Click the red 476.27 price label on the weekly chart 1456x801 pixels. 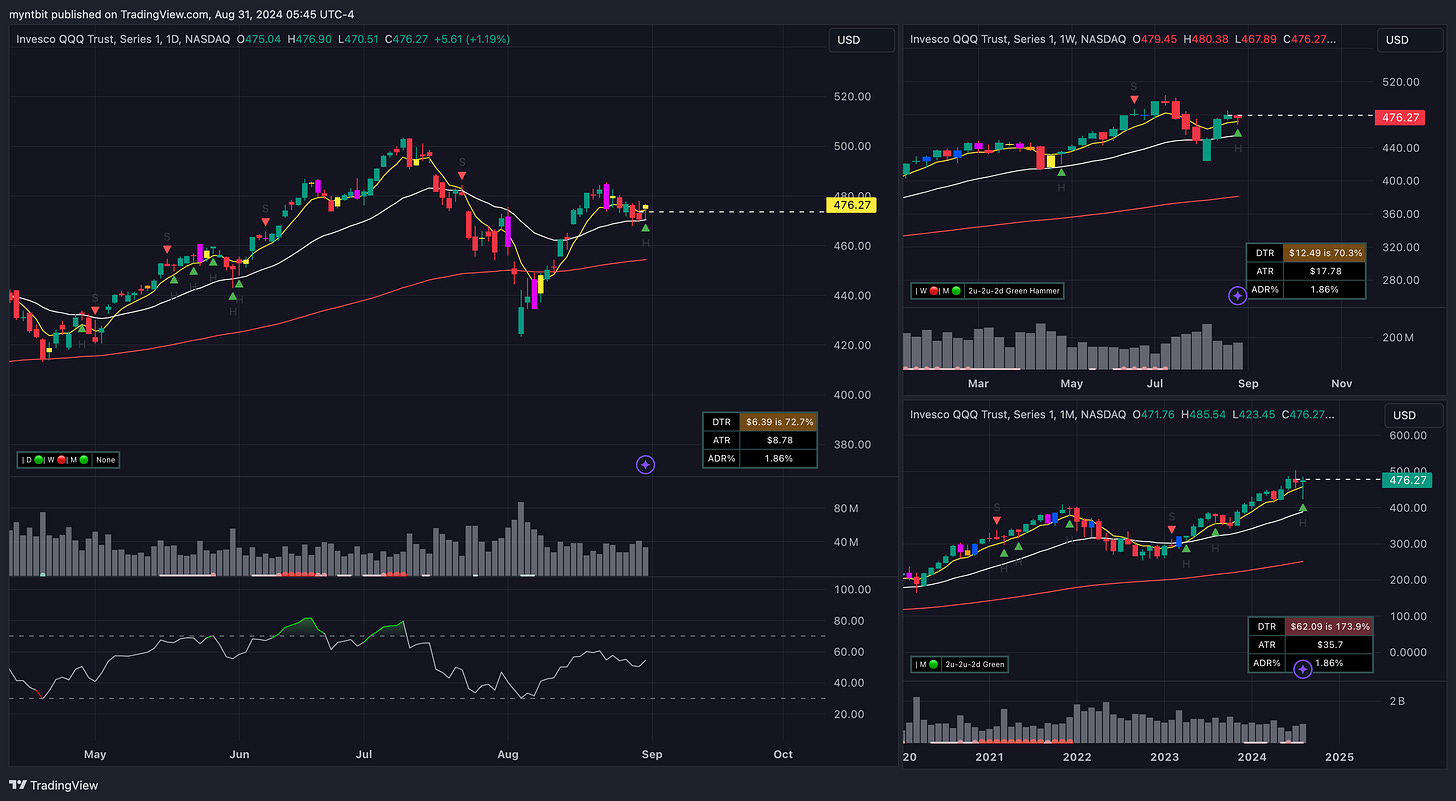tap(1400, 117)
